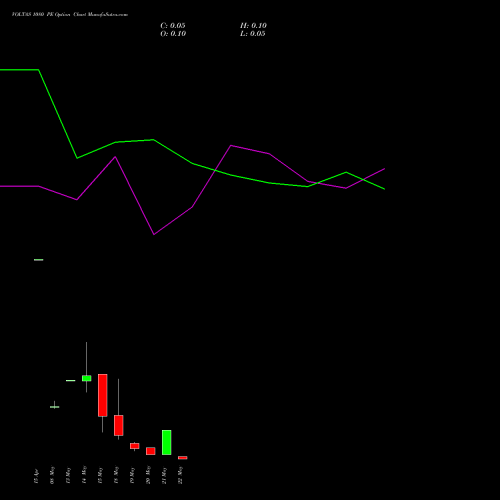This screenshot has height=500, width=500.
Task: Click the chart title text at top left
Action: pyautogui.click(x=70, y=14)
